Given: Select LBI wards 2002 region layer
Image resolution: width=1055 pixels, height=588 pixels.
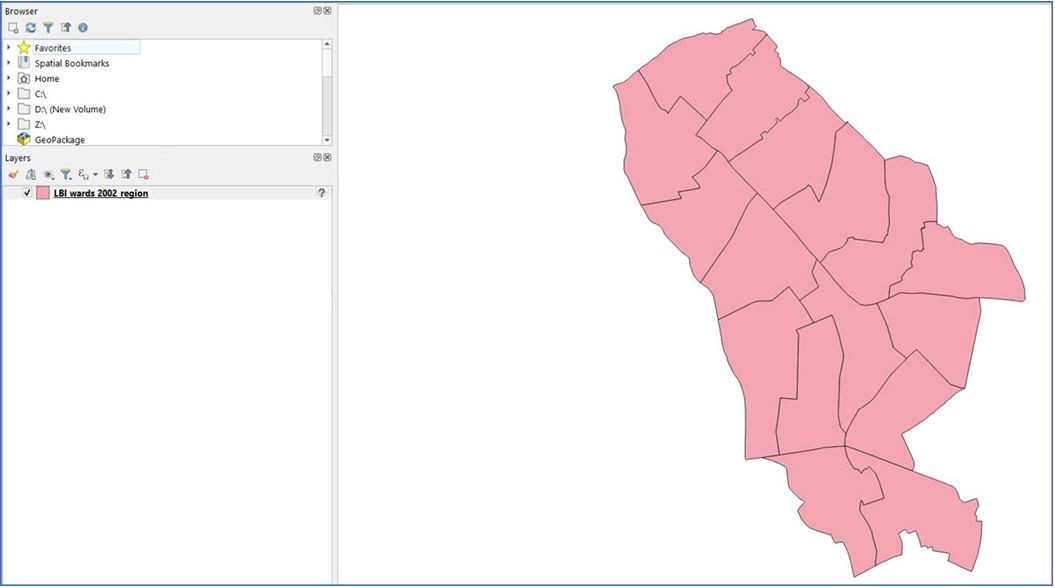Looking at the screenshot, I should 101,193.
